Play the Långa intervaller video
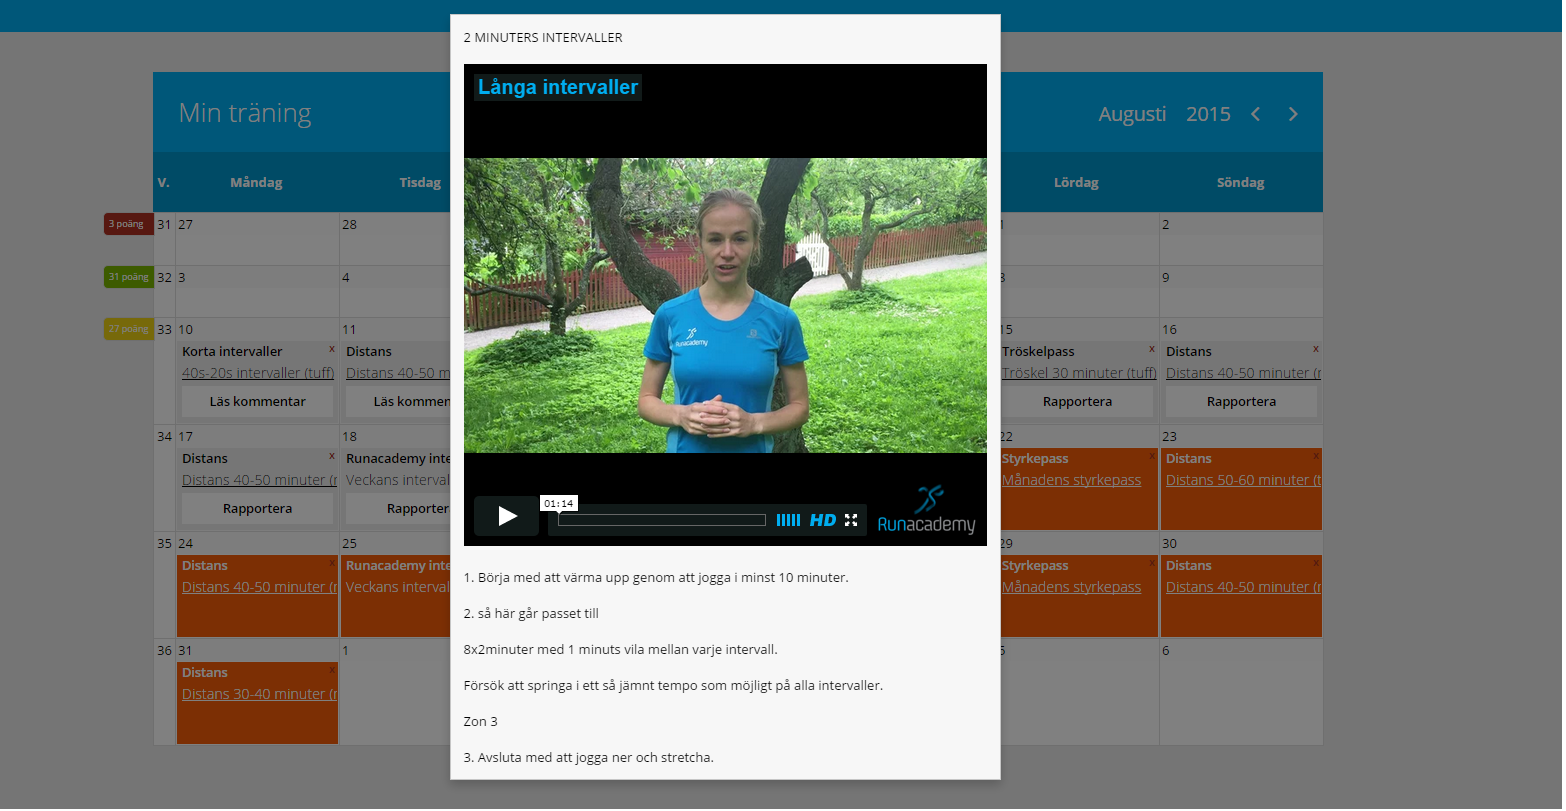Viewport: 1566px width, 811px height. [x=507, y=517]
